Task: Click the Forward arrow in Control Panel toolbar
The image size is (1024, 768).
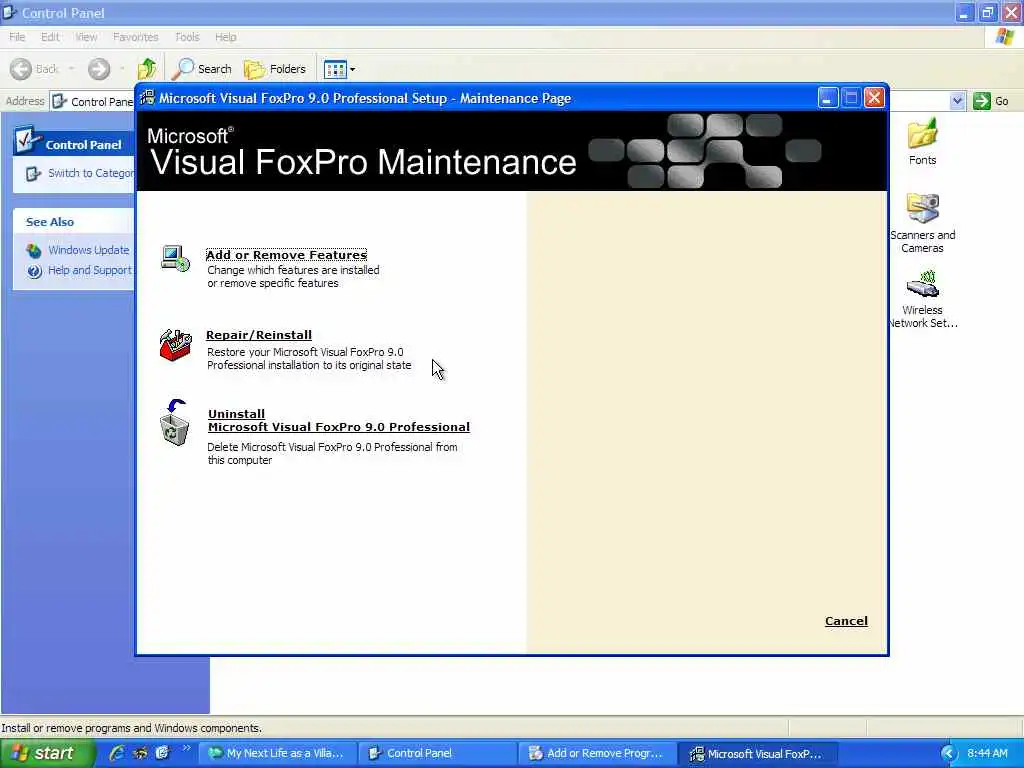Action: [99, 69]
